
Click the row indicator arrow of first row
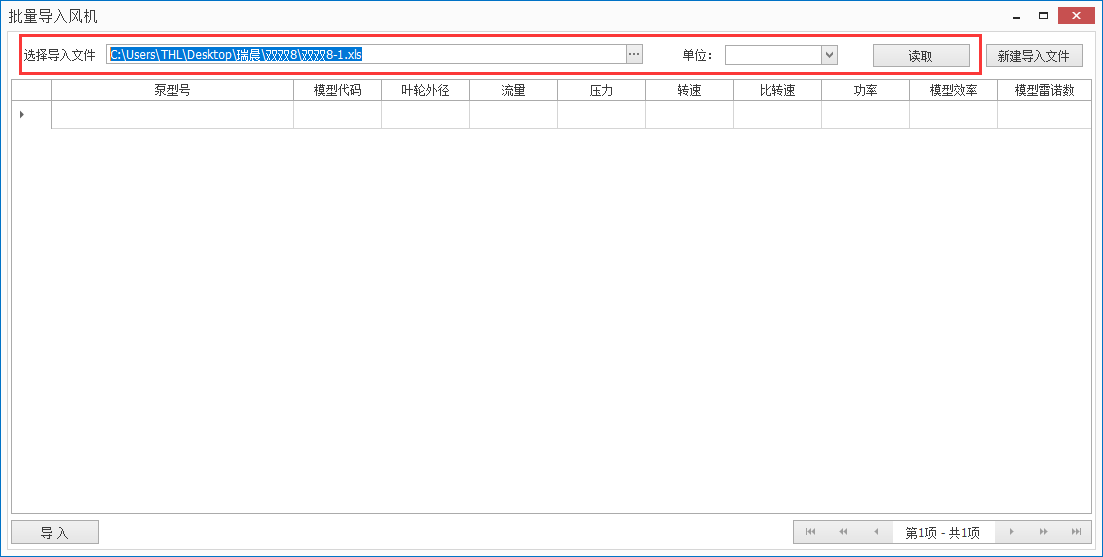(x=23, y=115)
